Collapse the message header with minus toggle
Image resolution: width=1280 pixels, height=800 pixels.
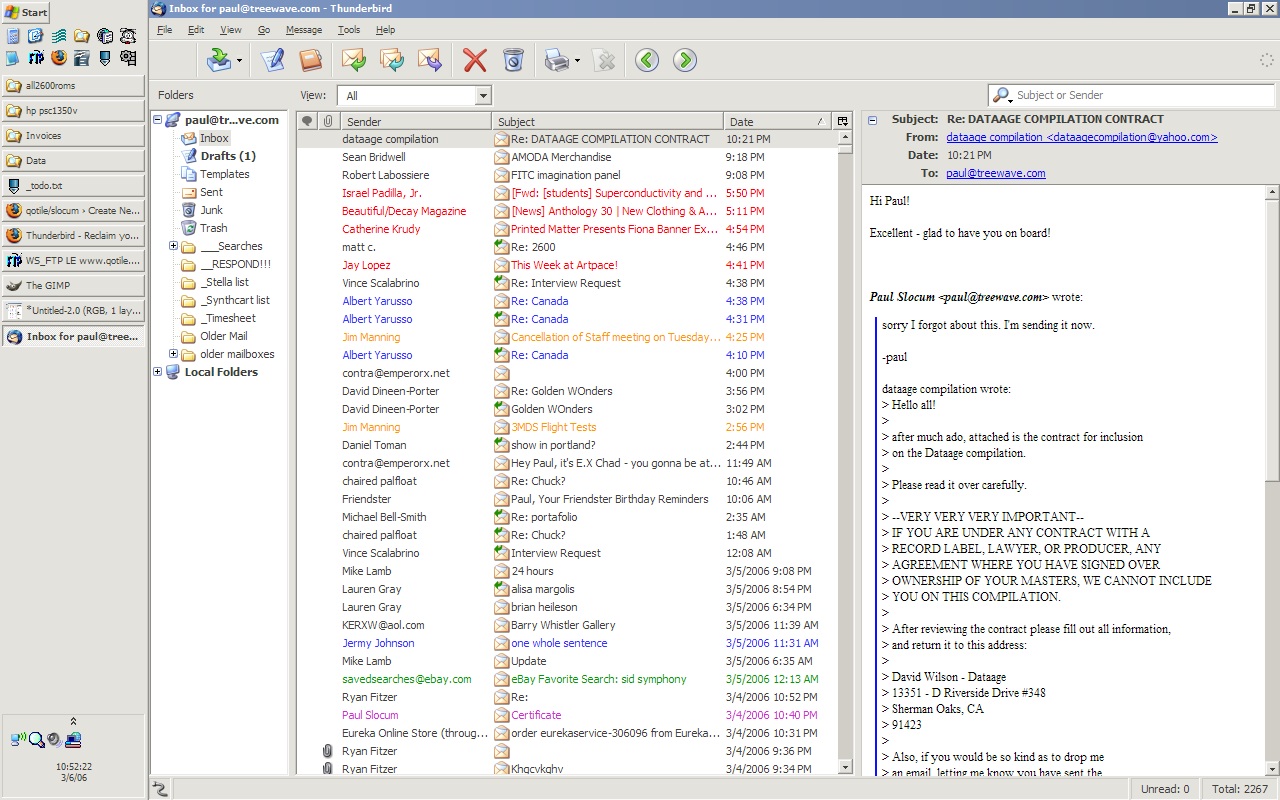point(872,120)
